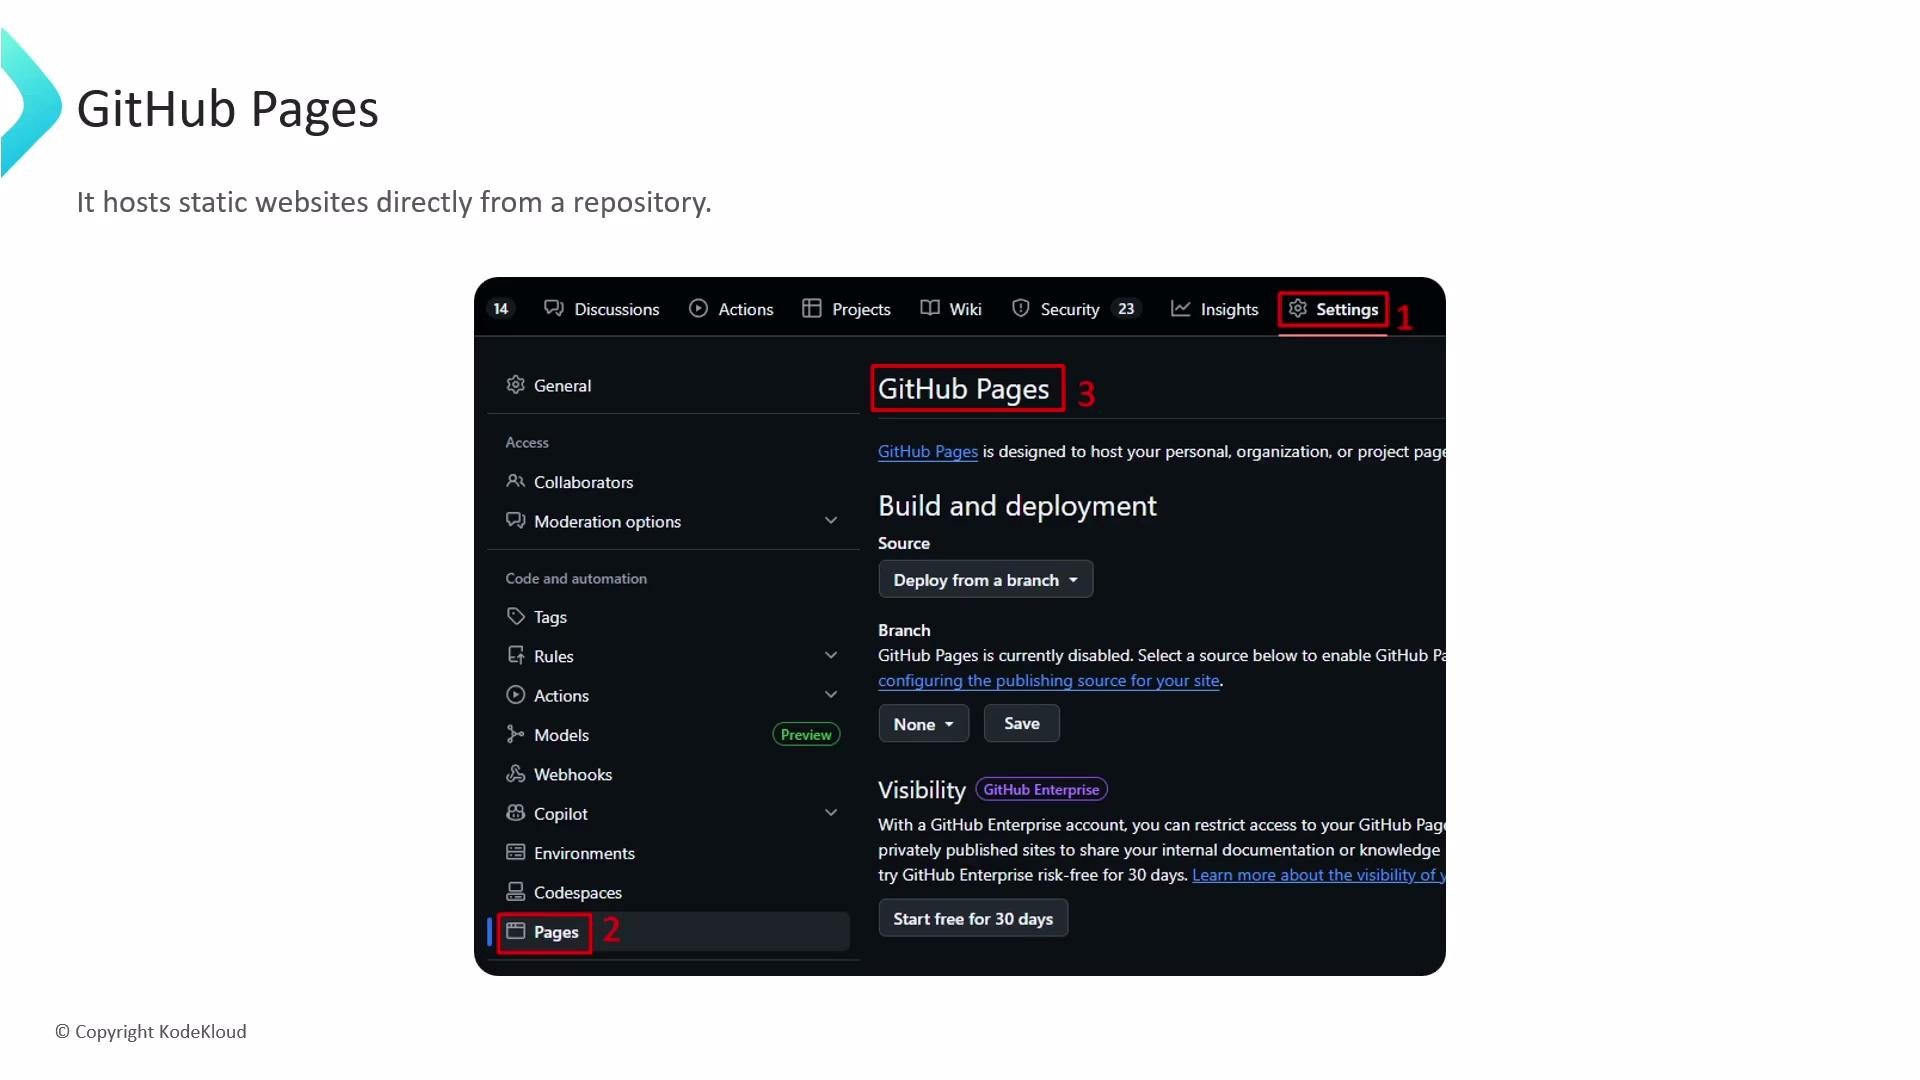Click Start free for 30 days

tap(972, 919)
